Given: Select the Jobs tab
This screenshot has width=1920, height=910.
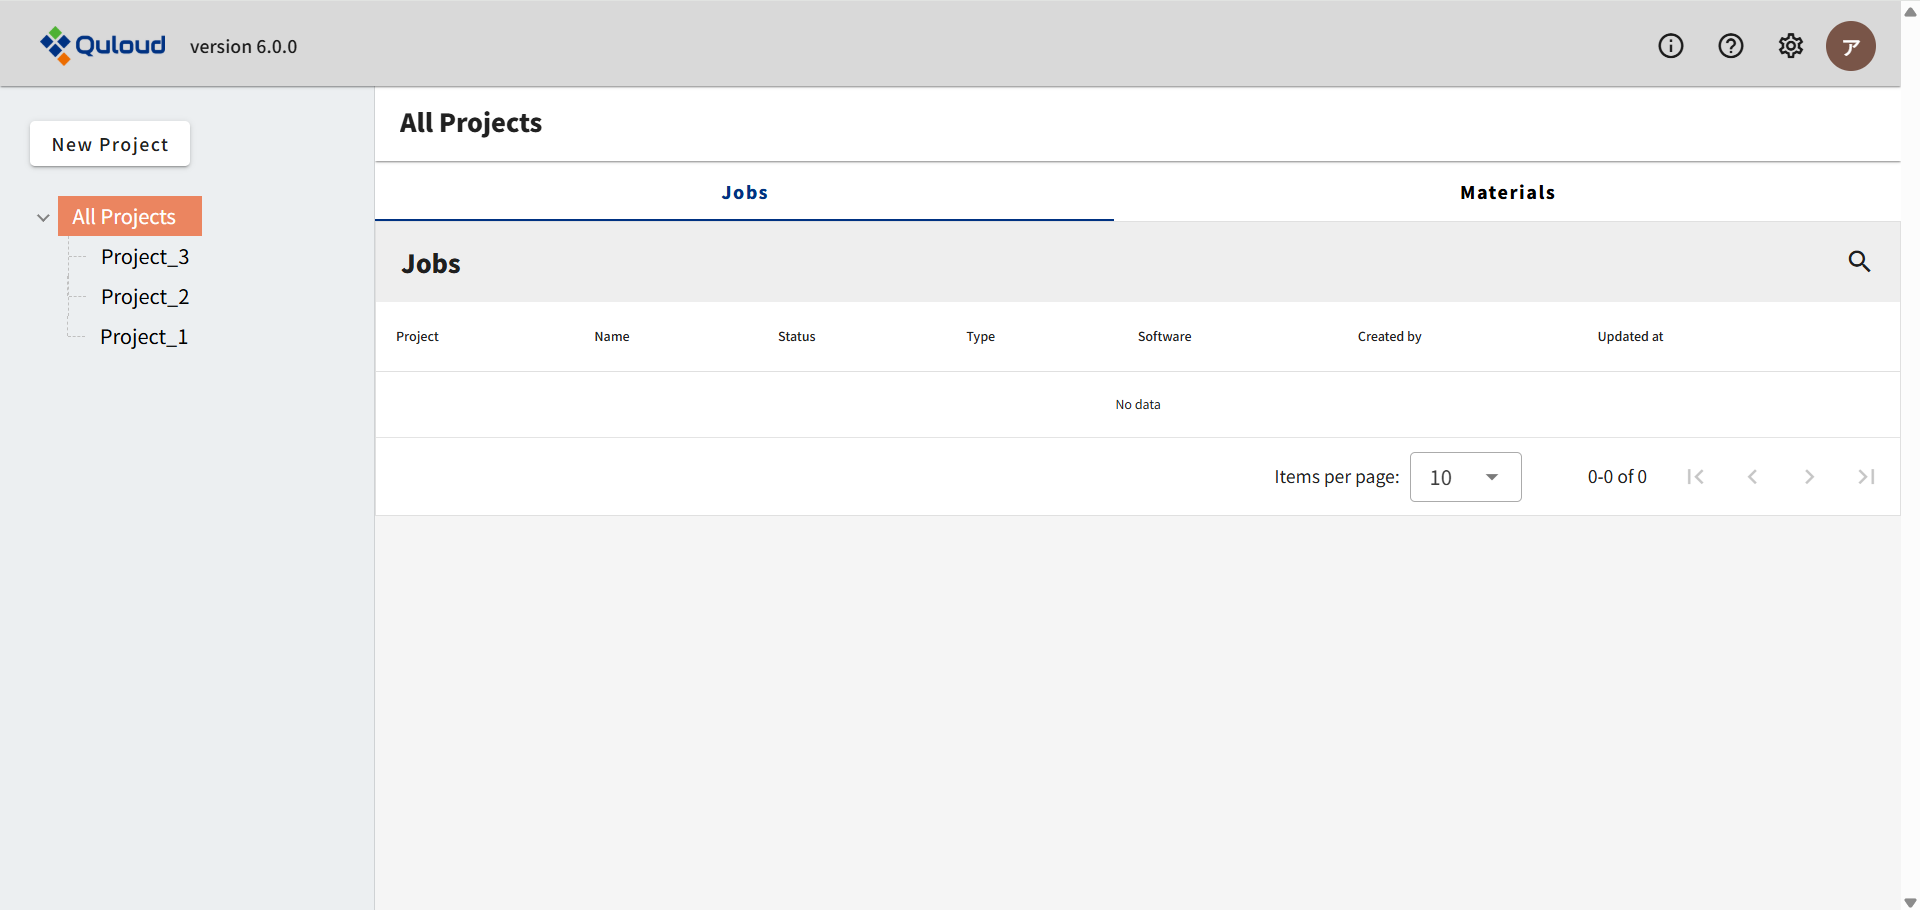Looking at the screenshot, I should 744,192.
